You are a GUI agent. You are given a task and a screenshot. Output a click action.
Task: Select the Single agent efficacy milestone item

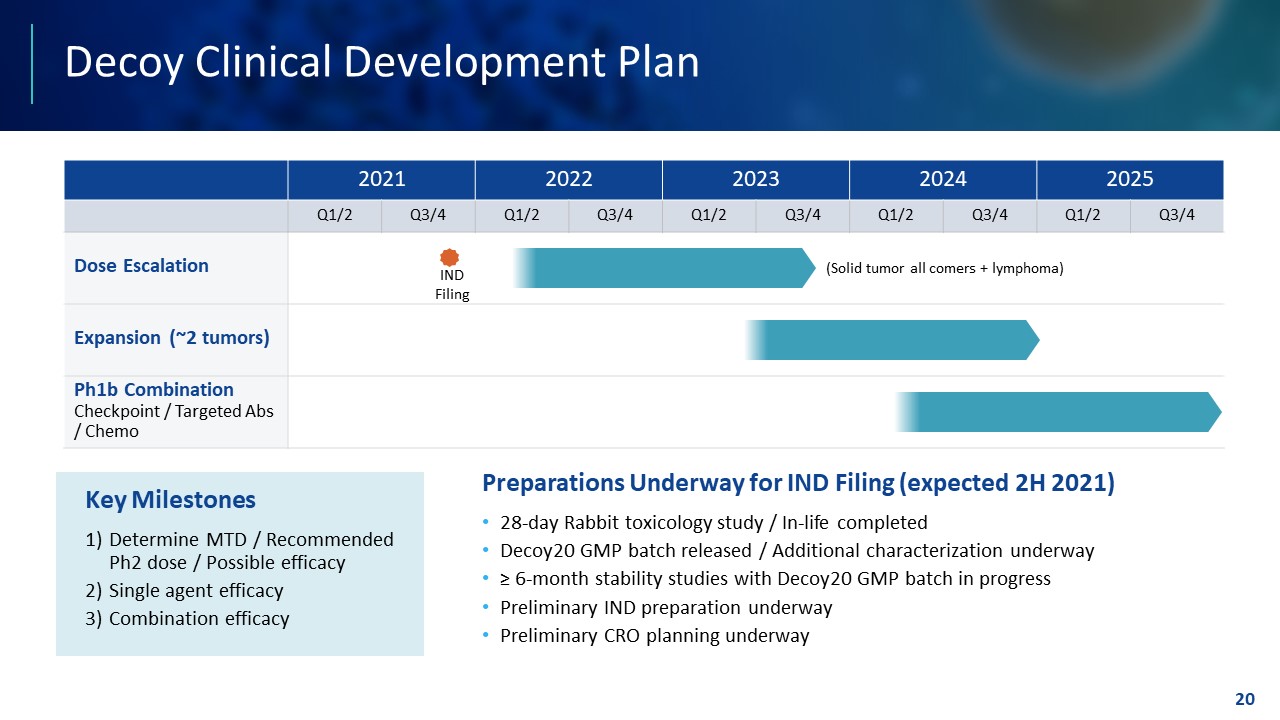[196, 591]
